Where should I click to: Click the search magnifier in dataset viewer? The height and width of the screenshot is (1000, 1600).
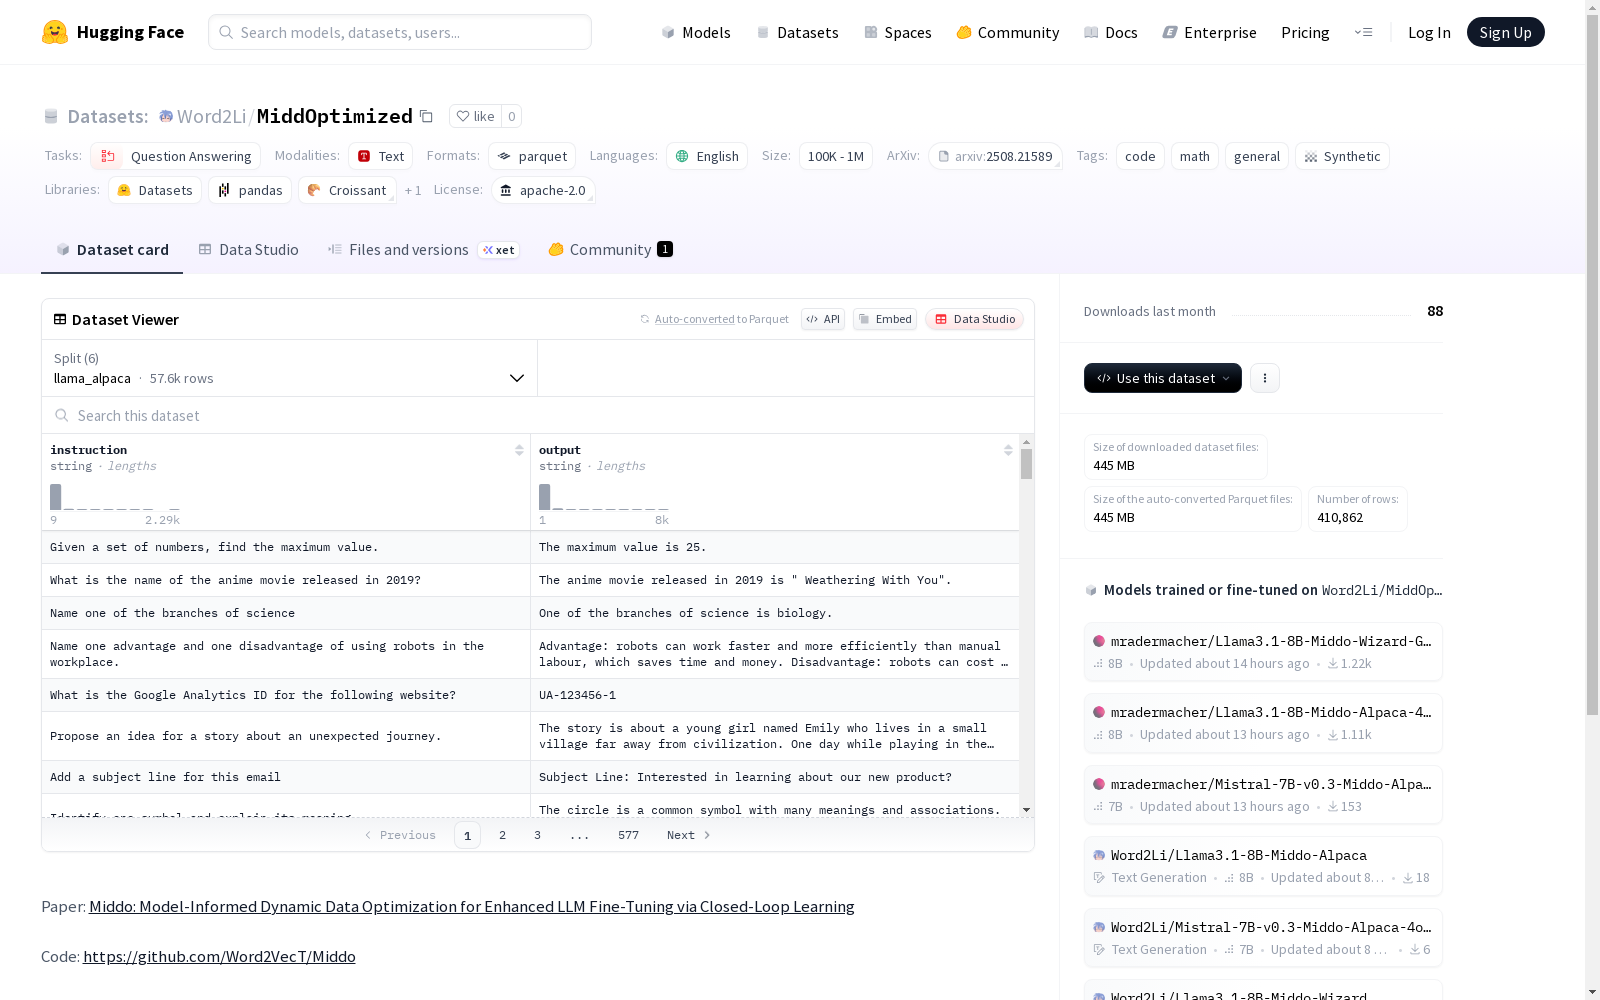point(62,415)
